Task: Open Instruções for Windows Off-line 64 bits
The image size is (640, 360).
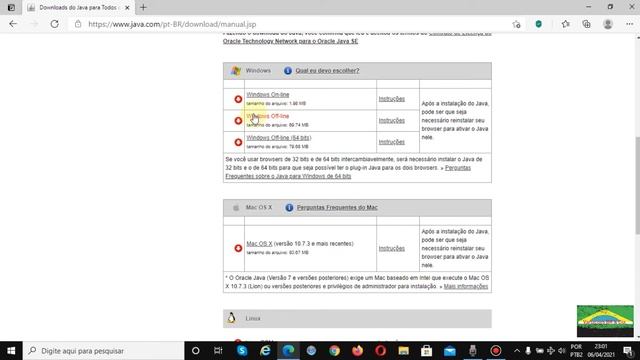Action: (391, 142)
